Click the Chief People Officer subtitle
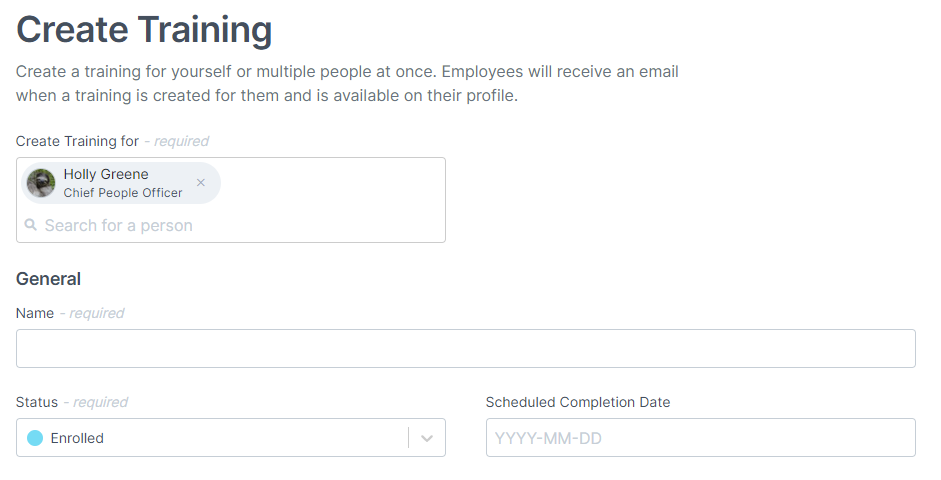Image resolution: width=941 pixels, height=480 pixels. pos(123,193)
